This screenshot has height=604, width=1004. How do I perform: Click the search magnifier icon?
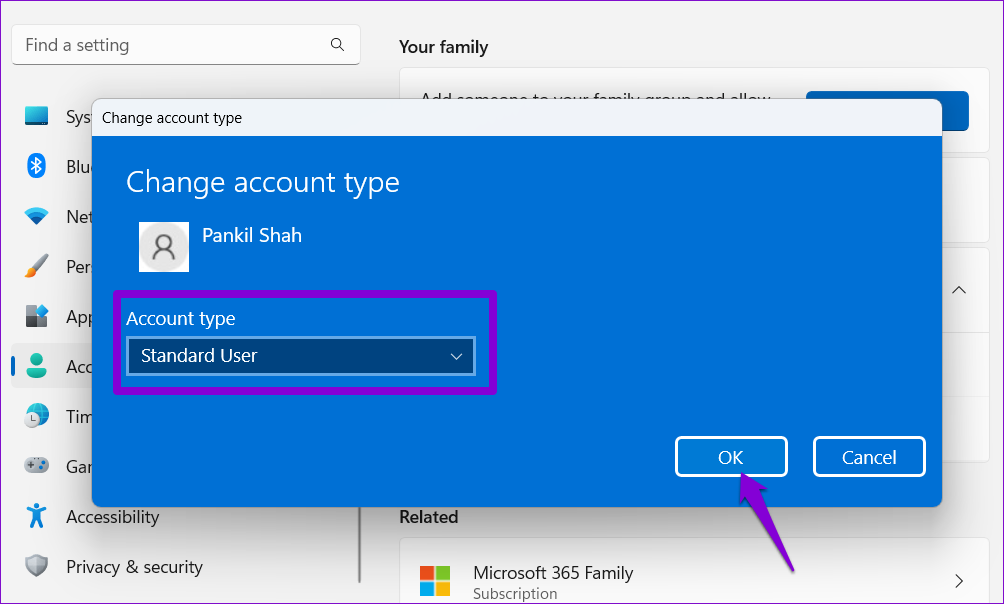pos(337,45)
